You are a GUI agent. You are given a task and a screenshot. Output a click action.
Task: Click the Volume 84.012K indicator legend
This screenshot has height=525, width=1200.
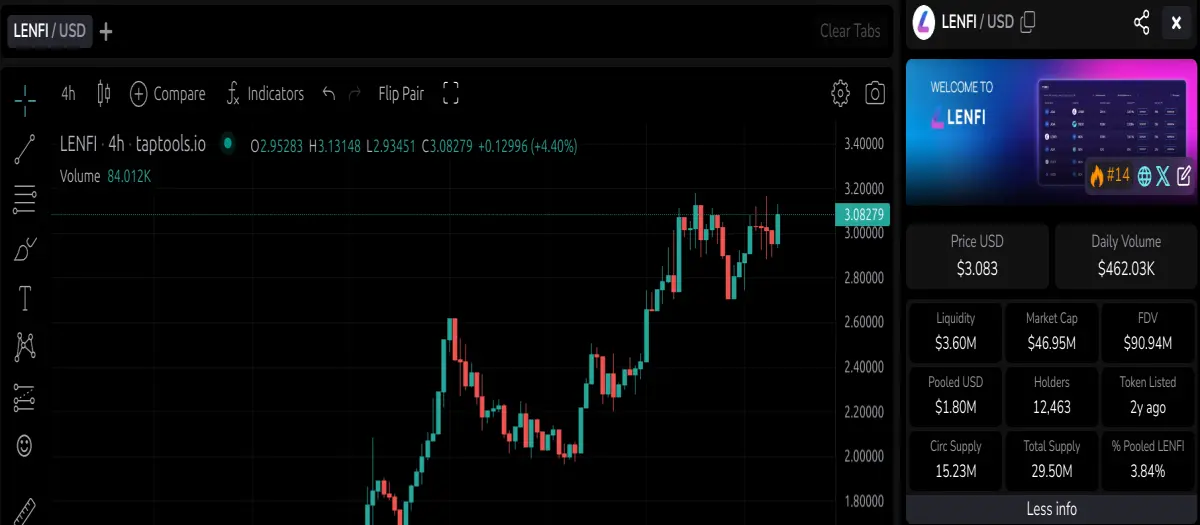[105, 176]
